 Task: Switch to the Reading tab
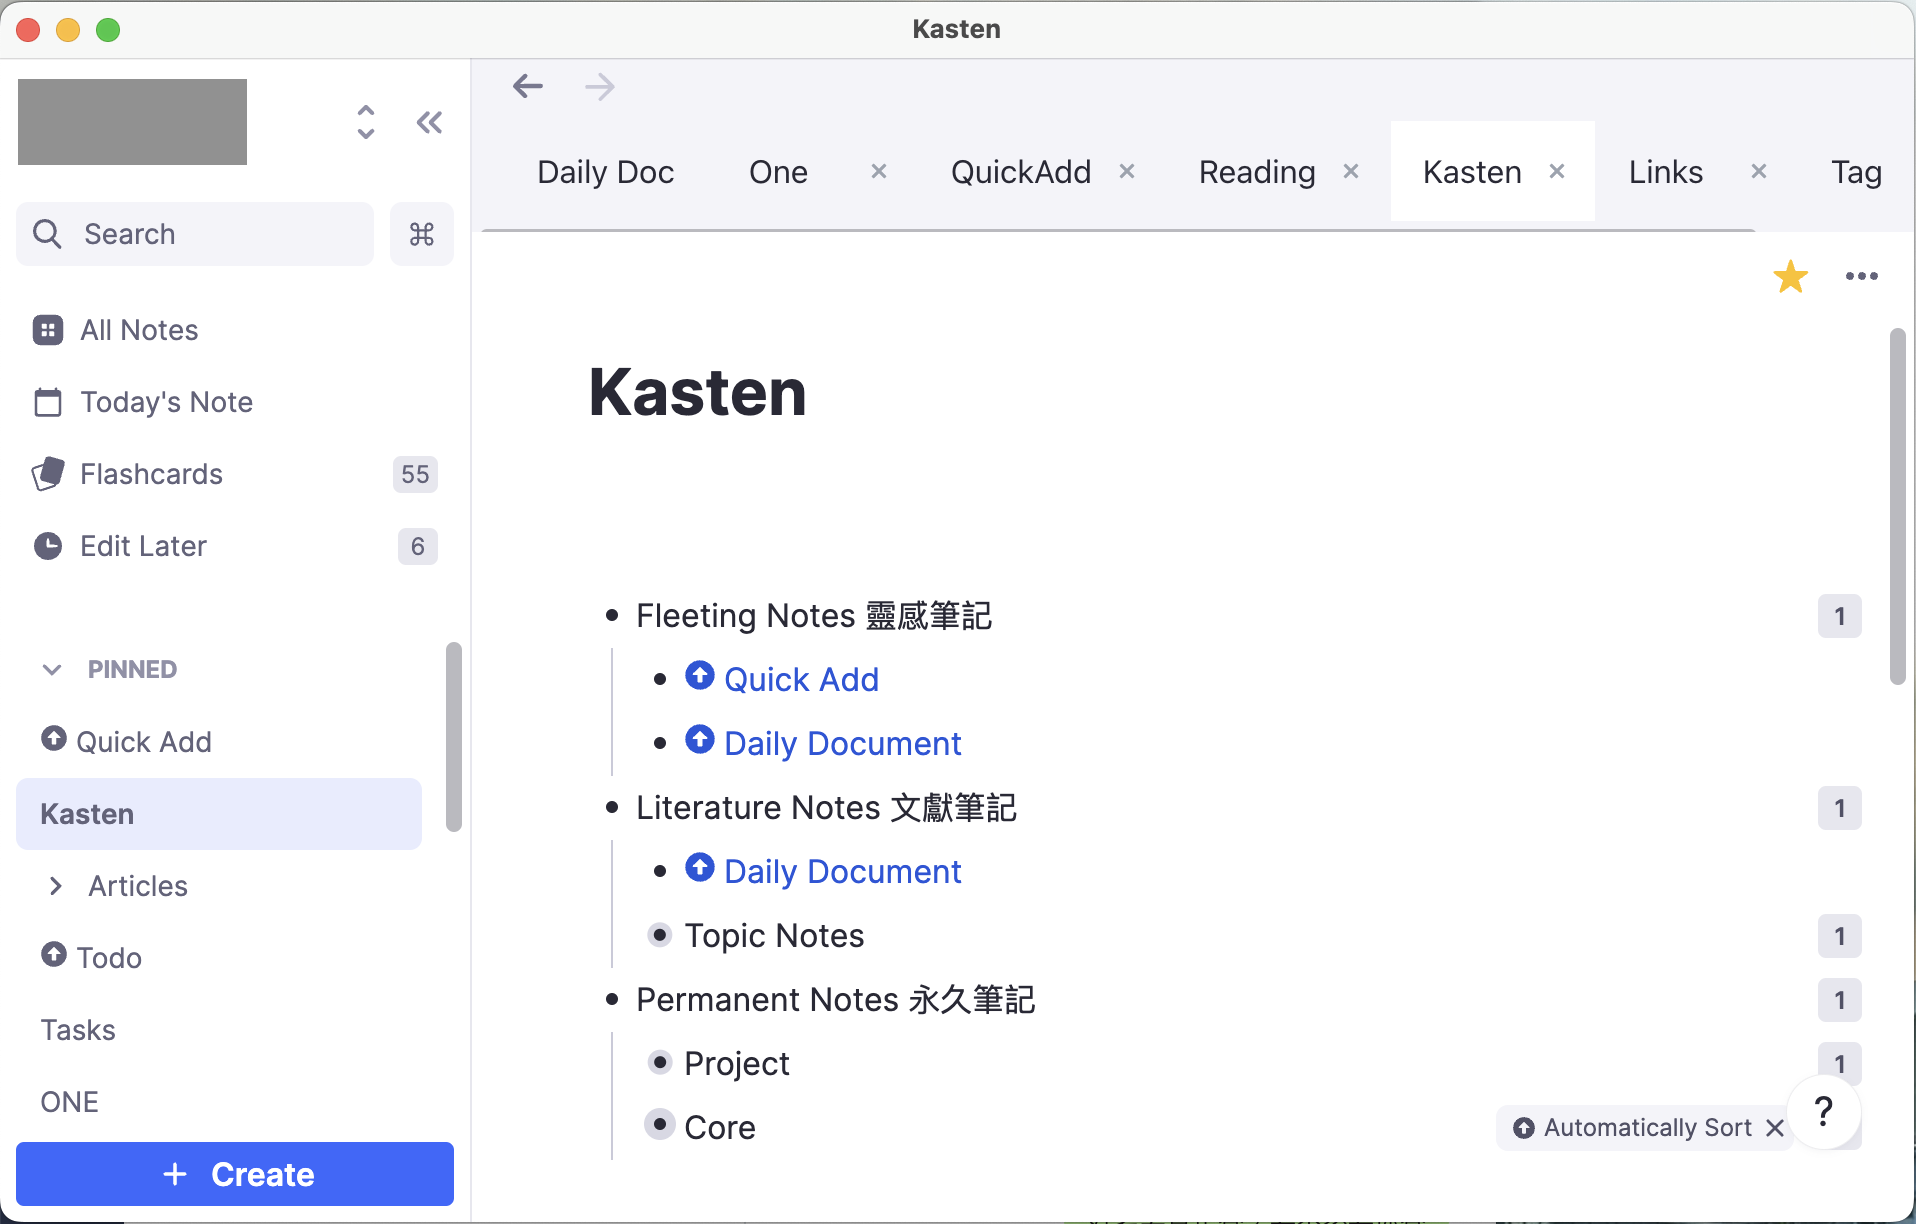pyautogui.click(x=1256, y=171)
